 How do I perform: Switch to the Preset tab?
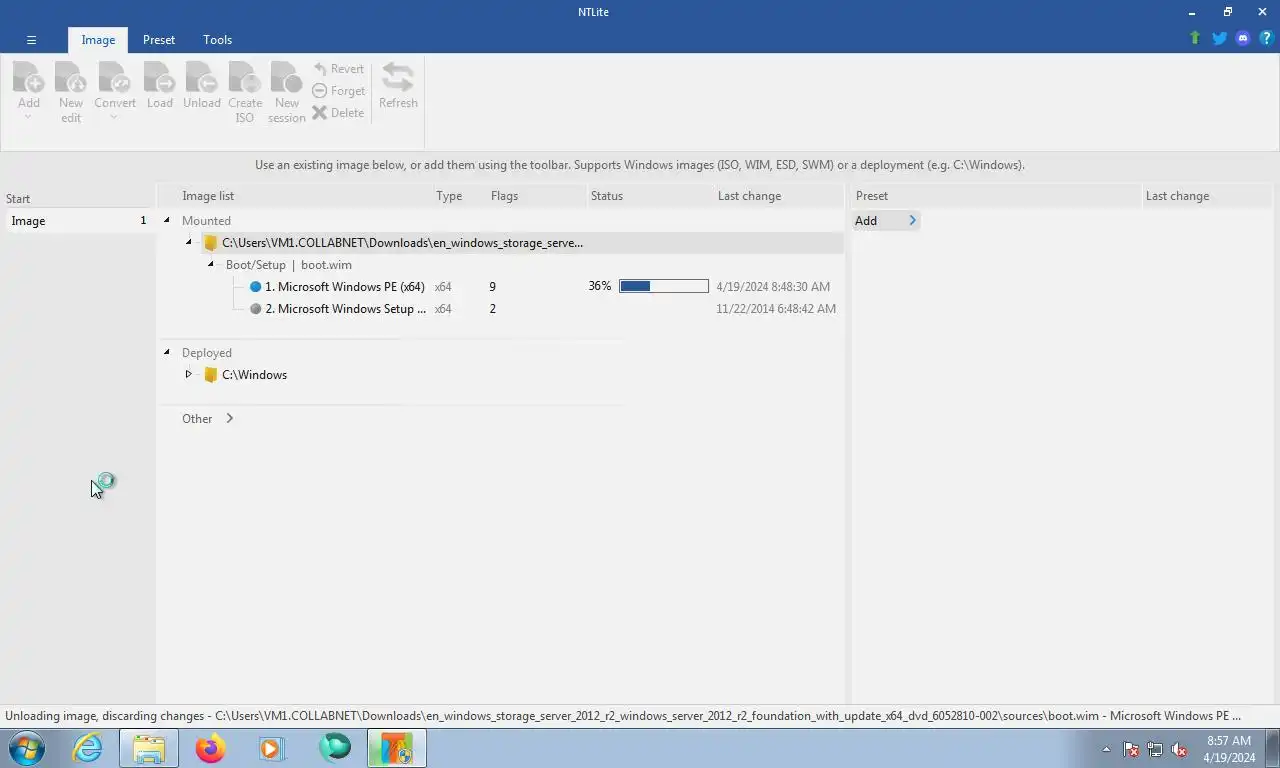point(159,40)
